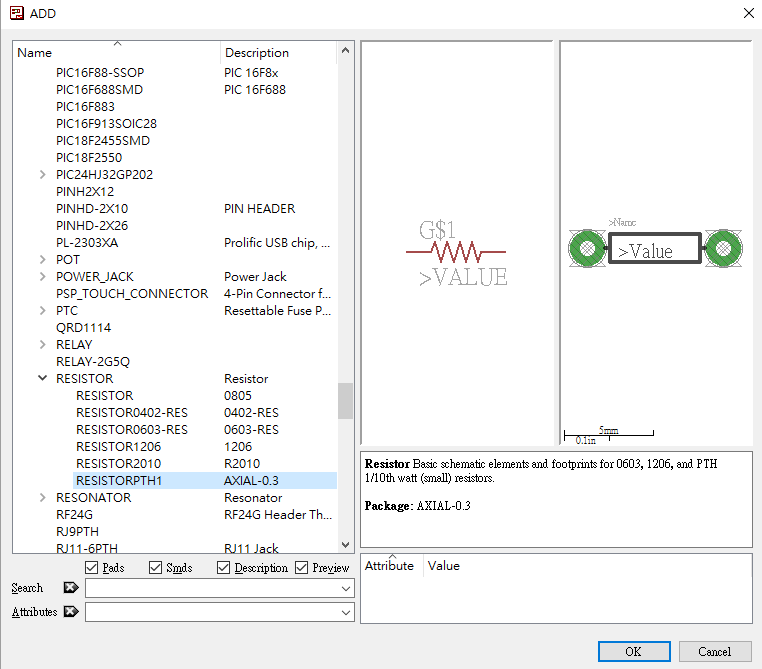Select RESISTOR0603-RES in the tree
Screen dimensions: 762x669
[131, 429]
